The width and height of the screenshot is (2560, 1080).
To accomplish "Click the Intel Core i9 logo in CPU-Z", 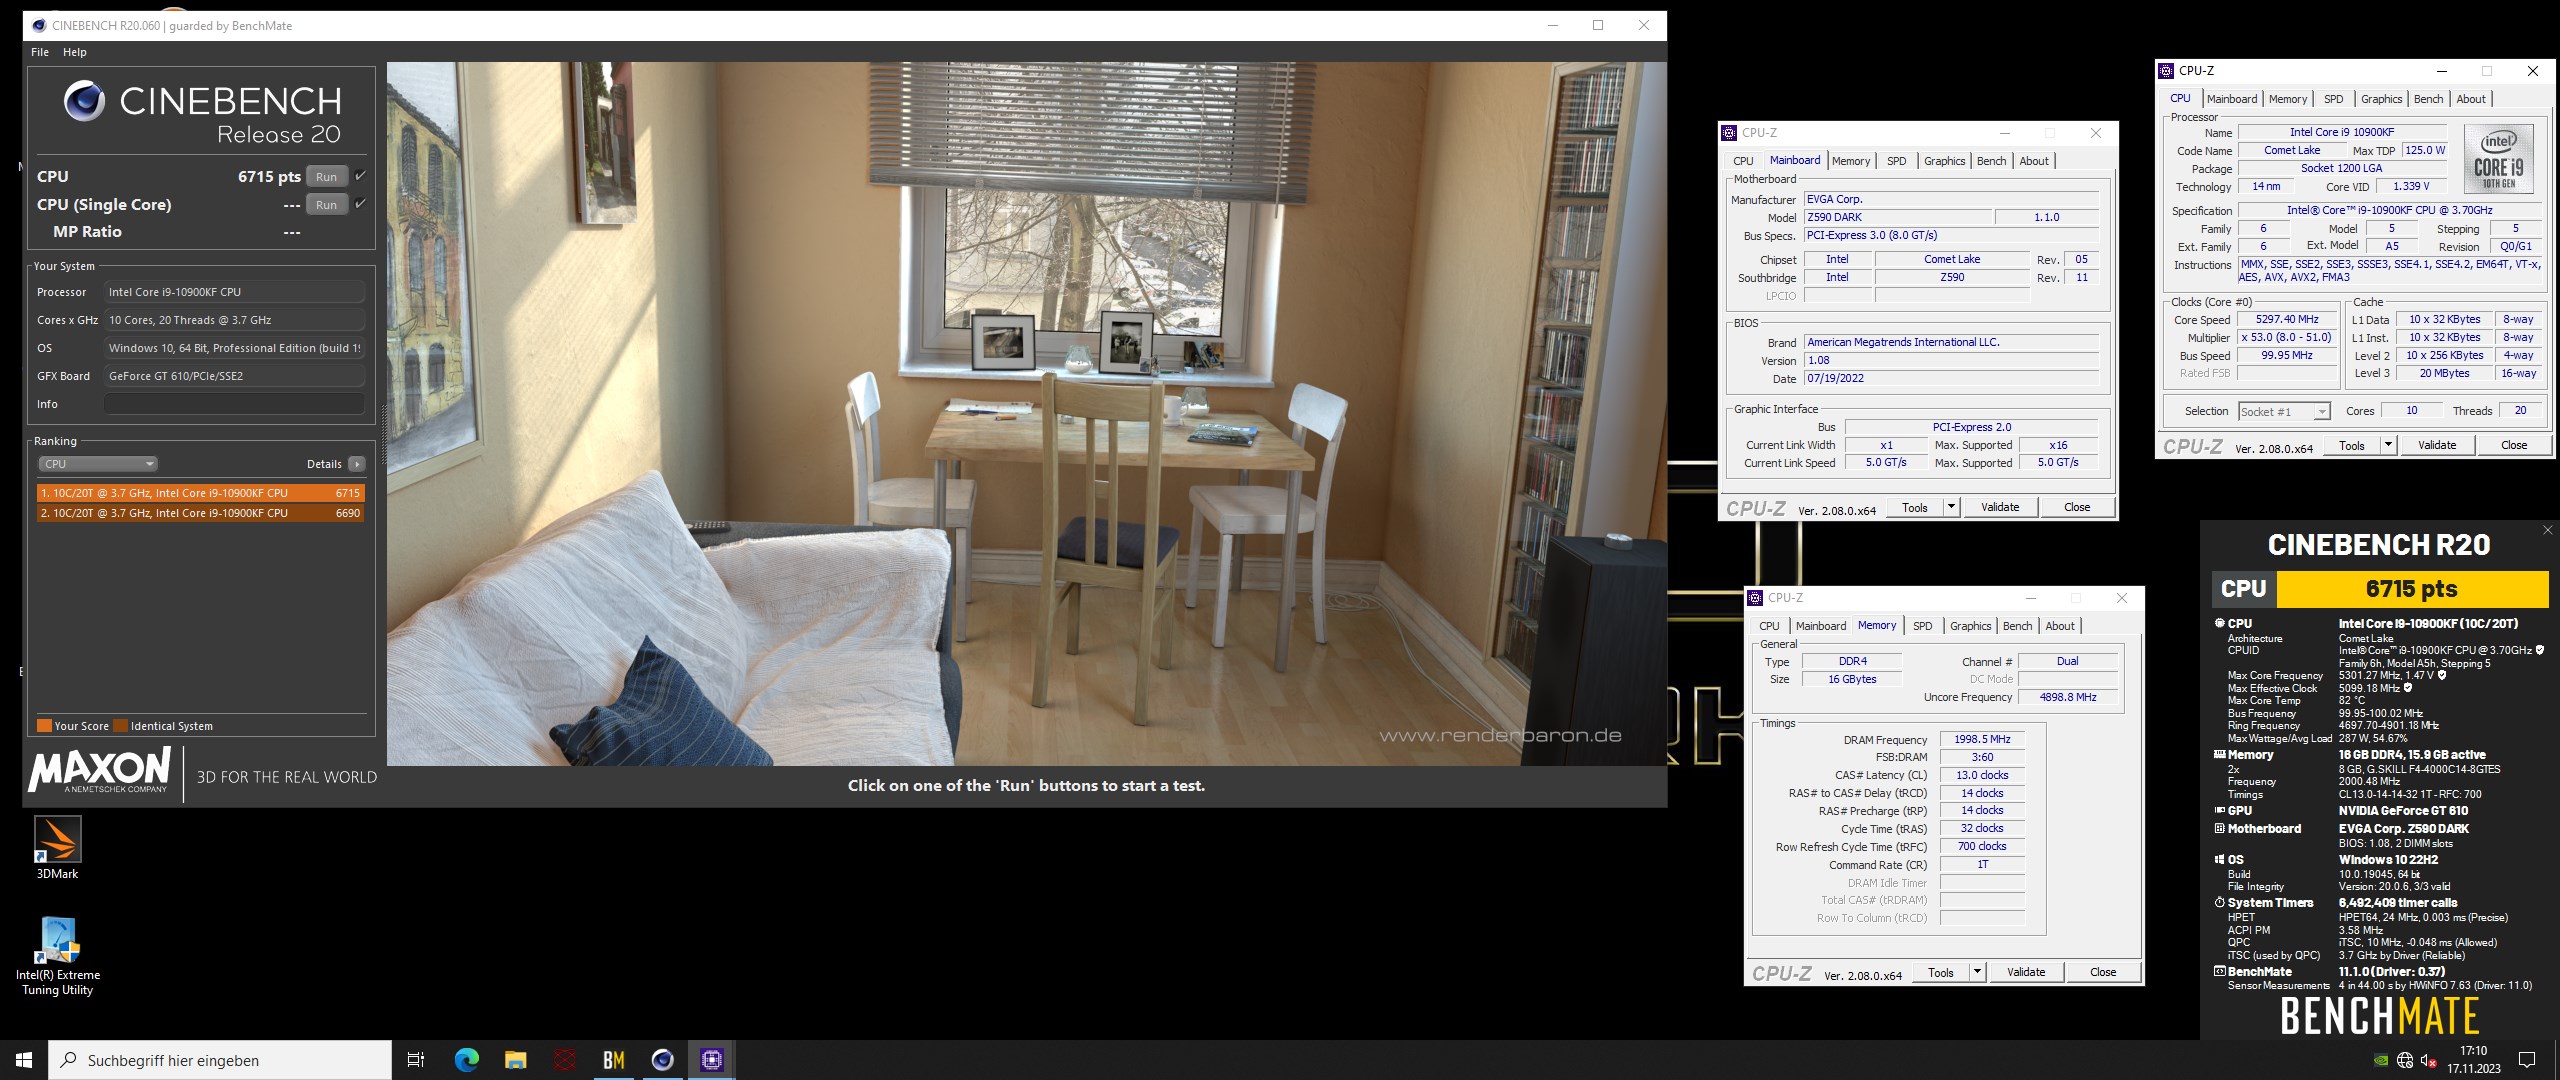I will tap(2498, 158).
